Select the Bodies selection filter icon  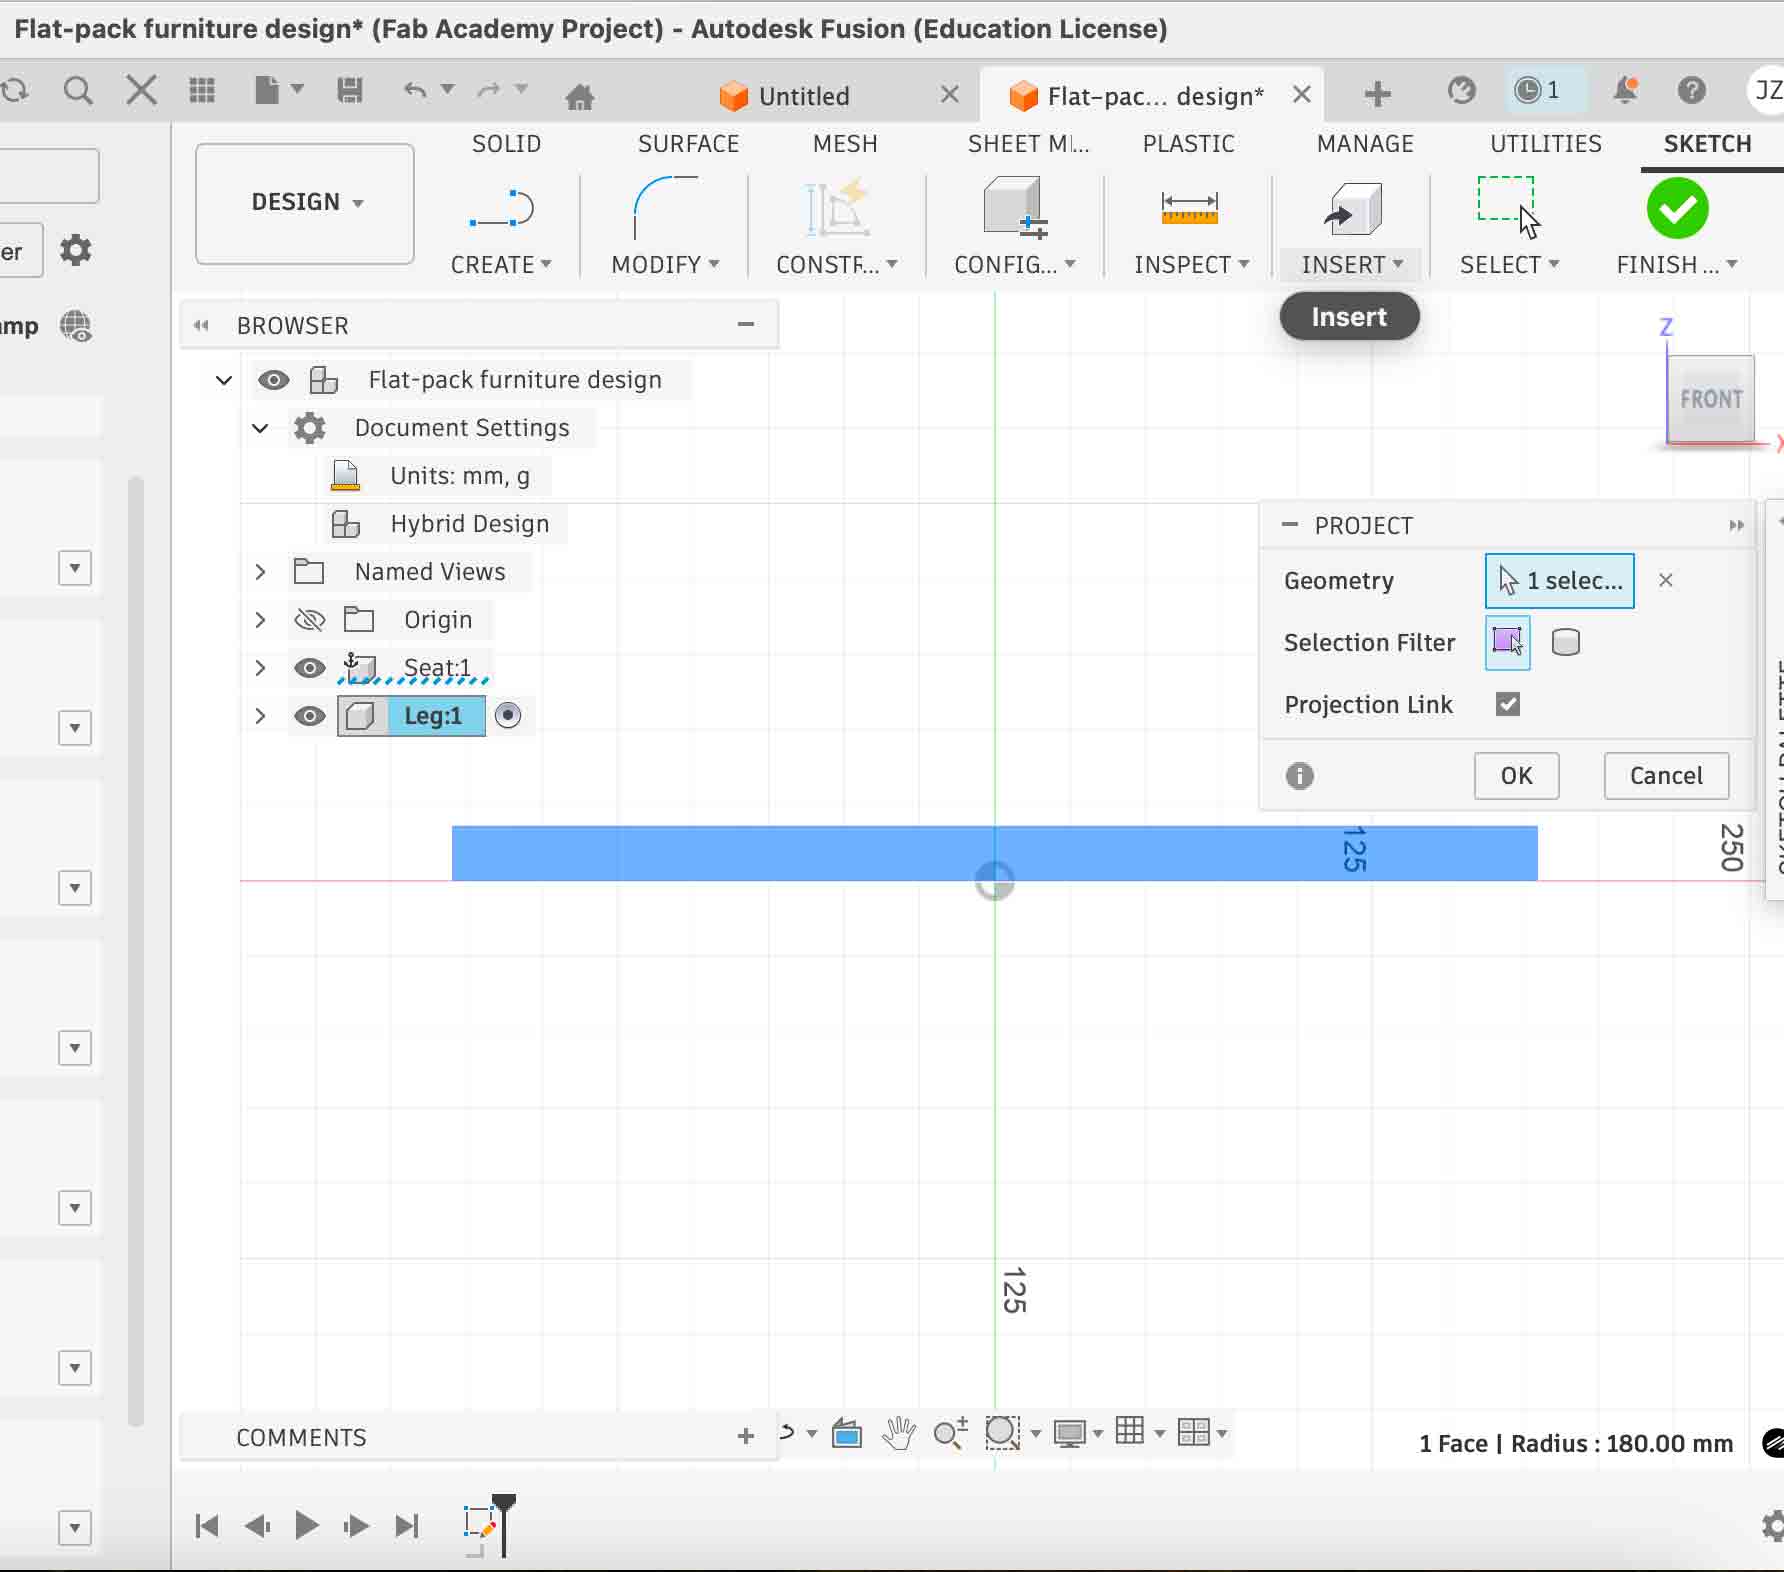[1566, 642]
